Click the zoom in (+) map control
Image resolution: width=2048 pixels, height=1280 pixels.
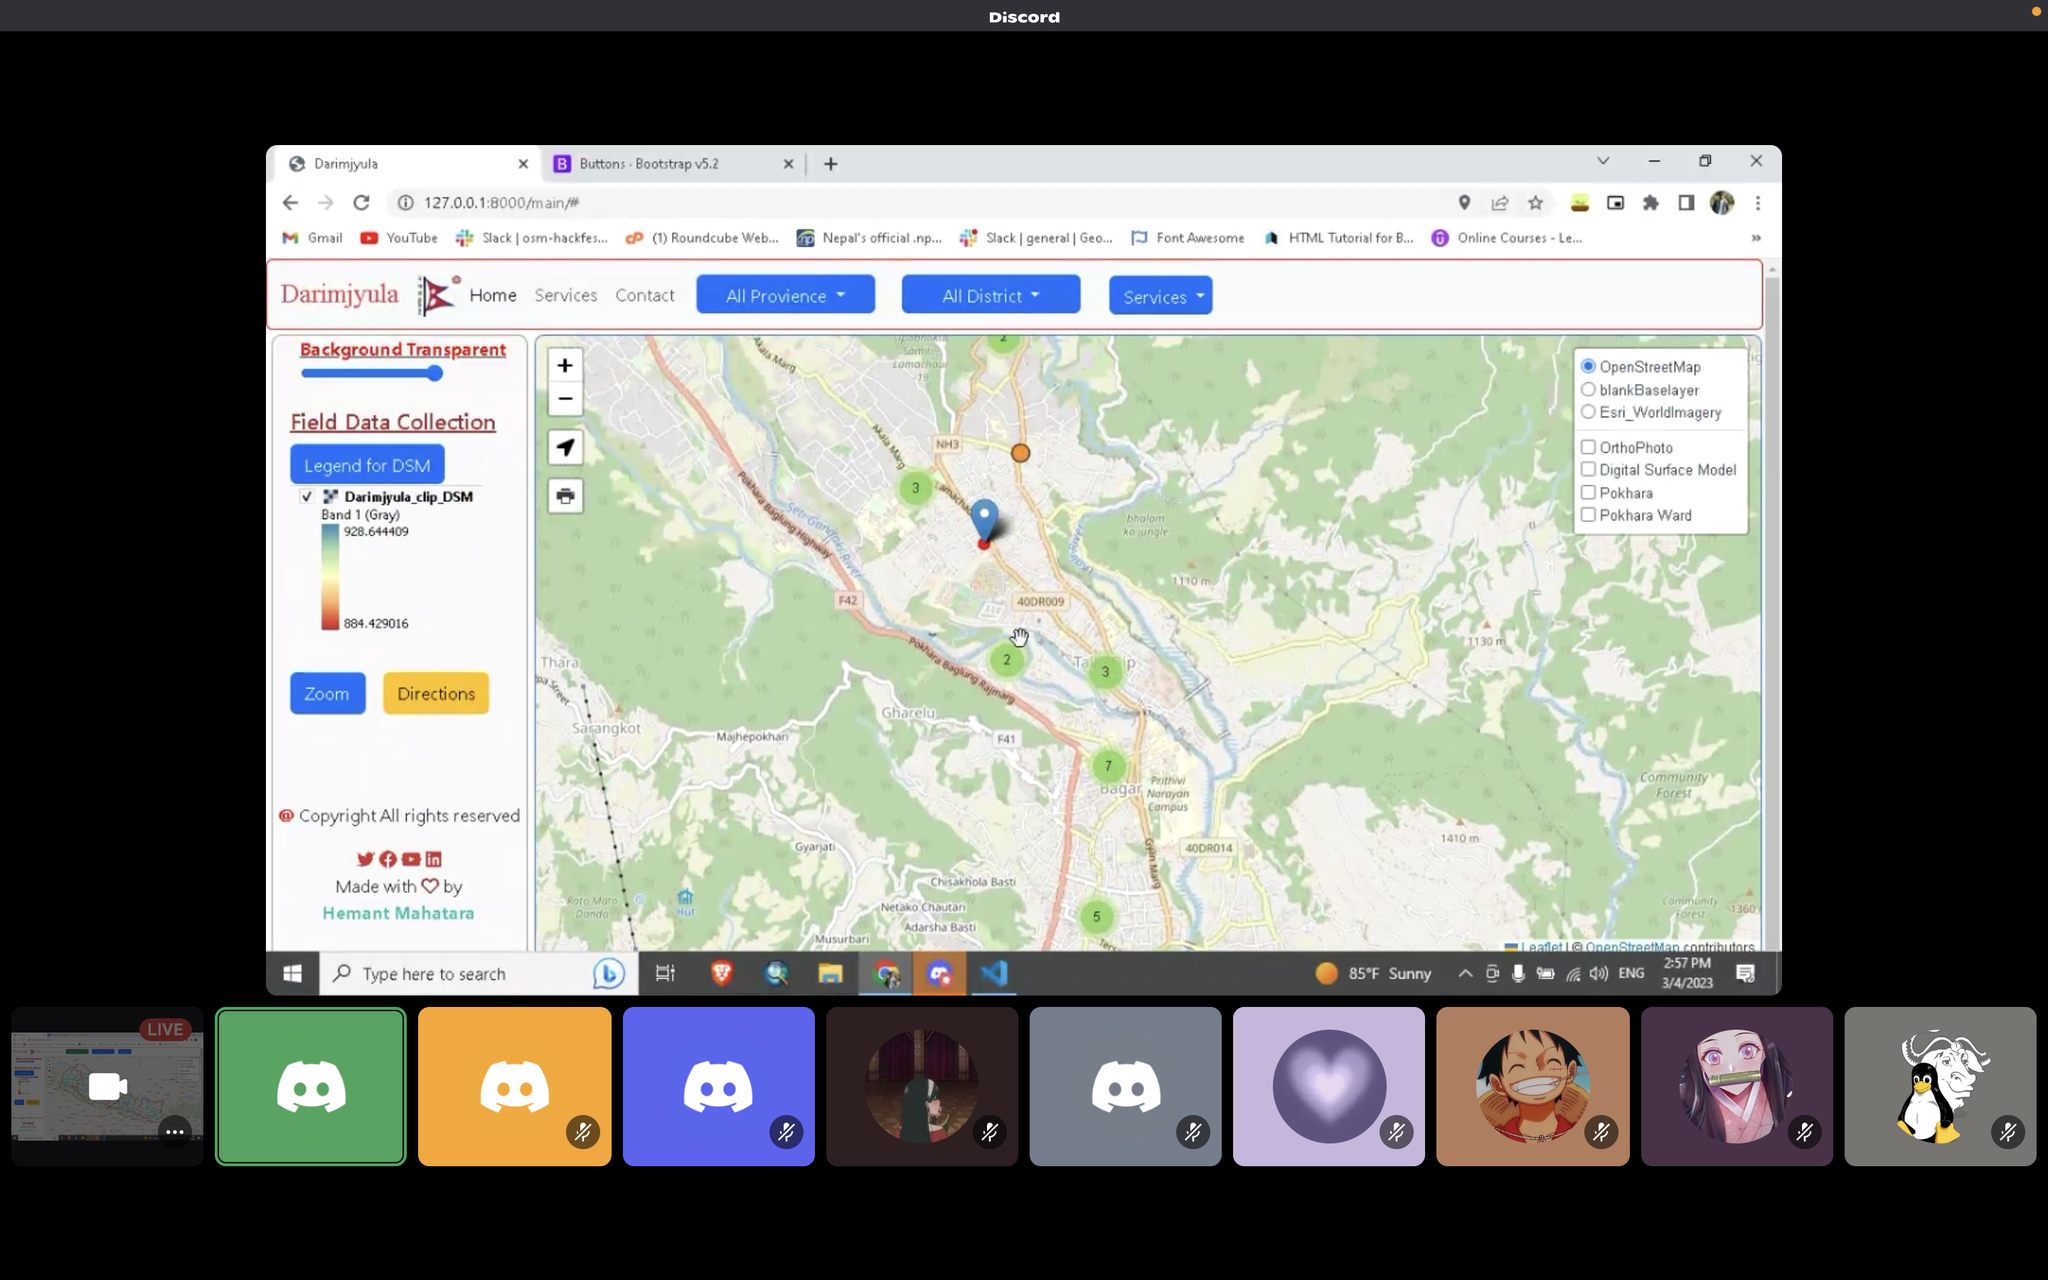565,364
